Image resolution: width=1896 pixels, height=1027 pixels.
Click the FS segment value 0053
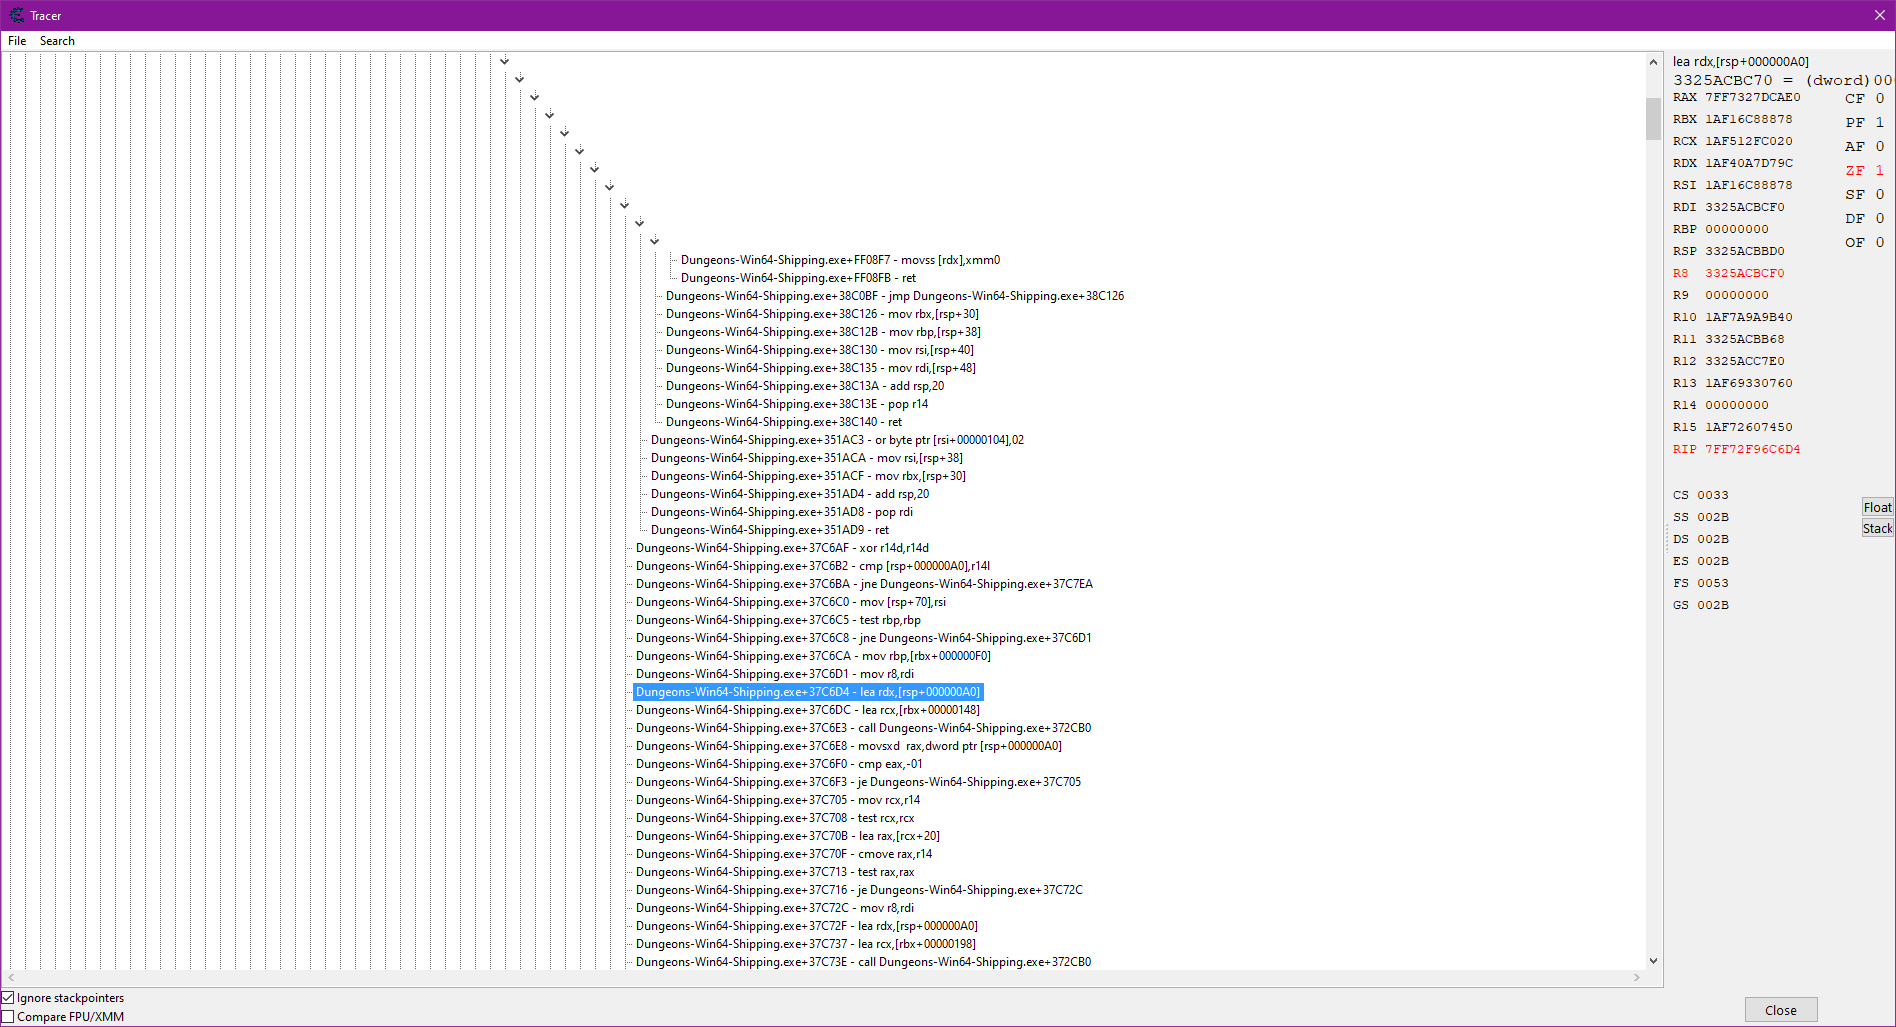tap(1712, 583)
